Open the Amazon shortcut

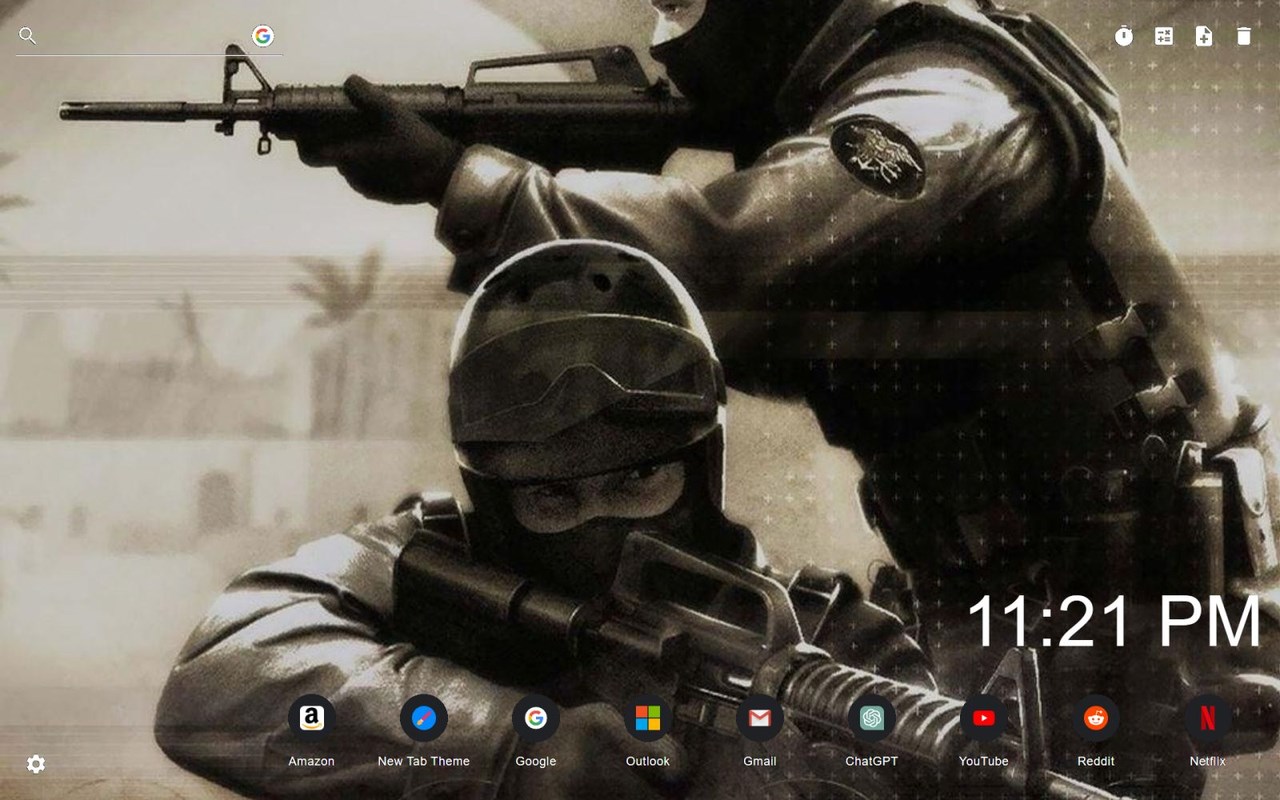(x=312, y=718)
